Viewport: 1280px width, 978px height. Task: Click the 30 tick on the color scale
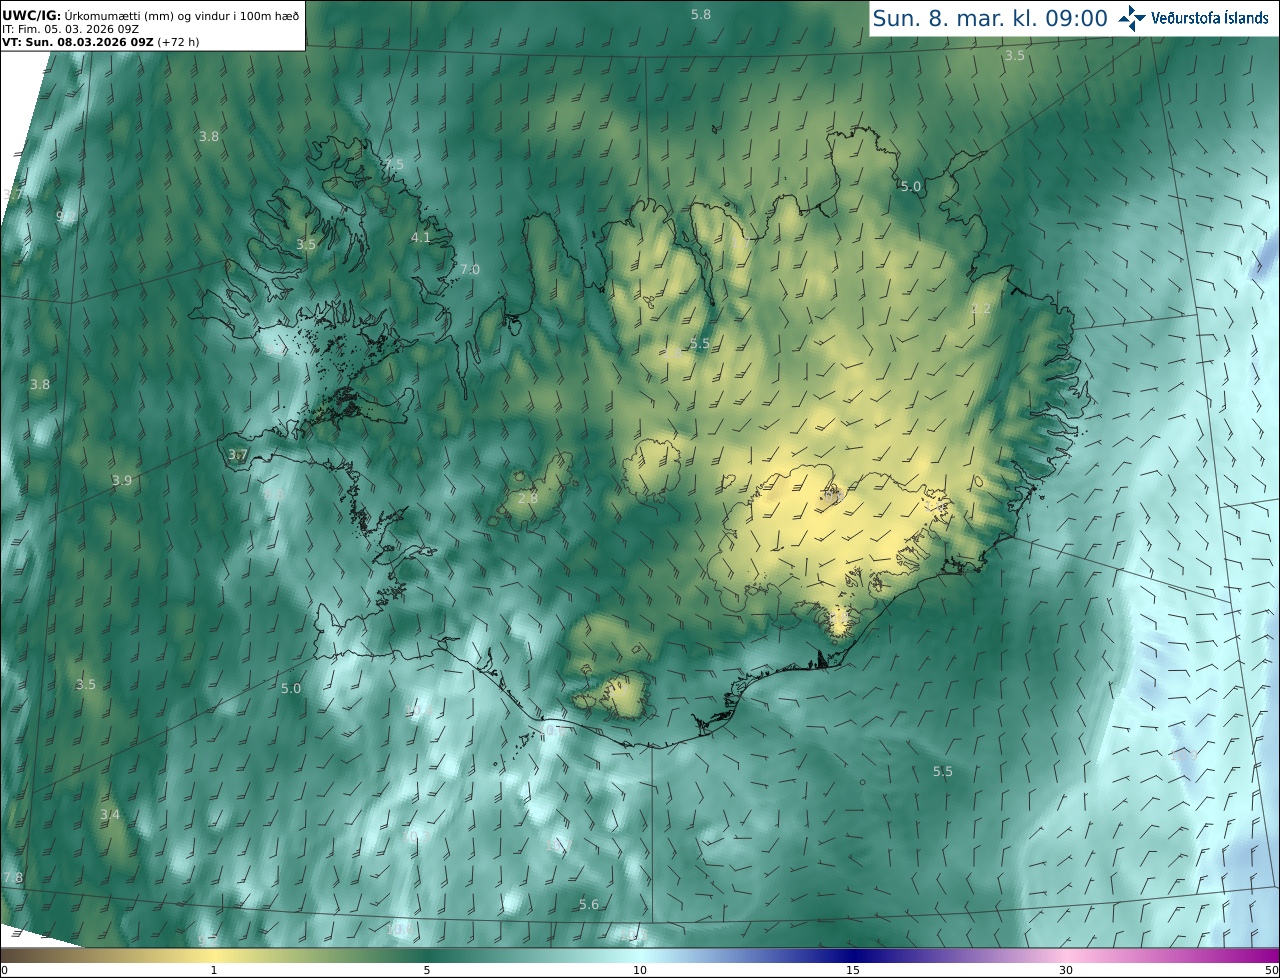click(x=1066, y=970)
